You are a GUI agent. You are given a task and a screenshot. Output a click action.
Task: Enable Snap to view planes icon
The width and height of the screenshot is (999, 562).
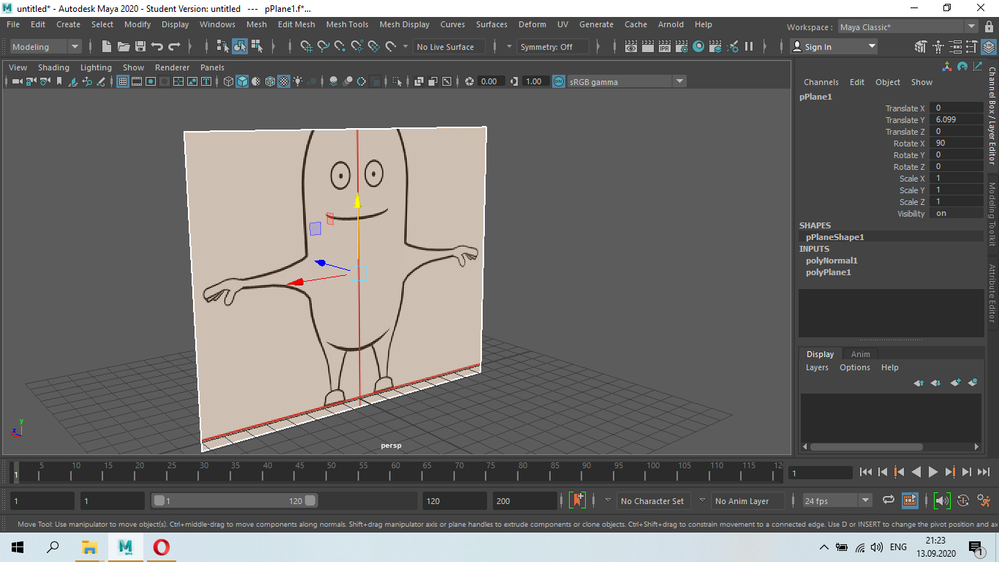[373, 47]
